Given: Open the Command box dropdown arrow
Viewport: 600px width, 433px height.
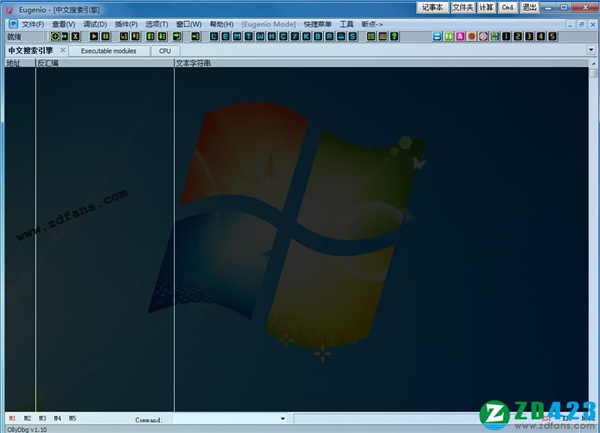Looking at the screenshot, I should click(283, 418).
